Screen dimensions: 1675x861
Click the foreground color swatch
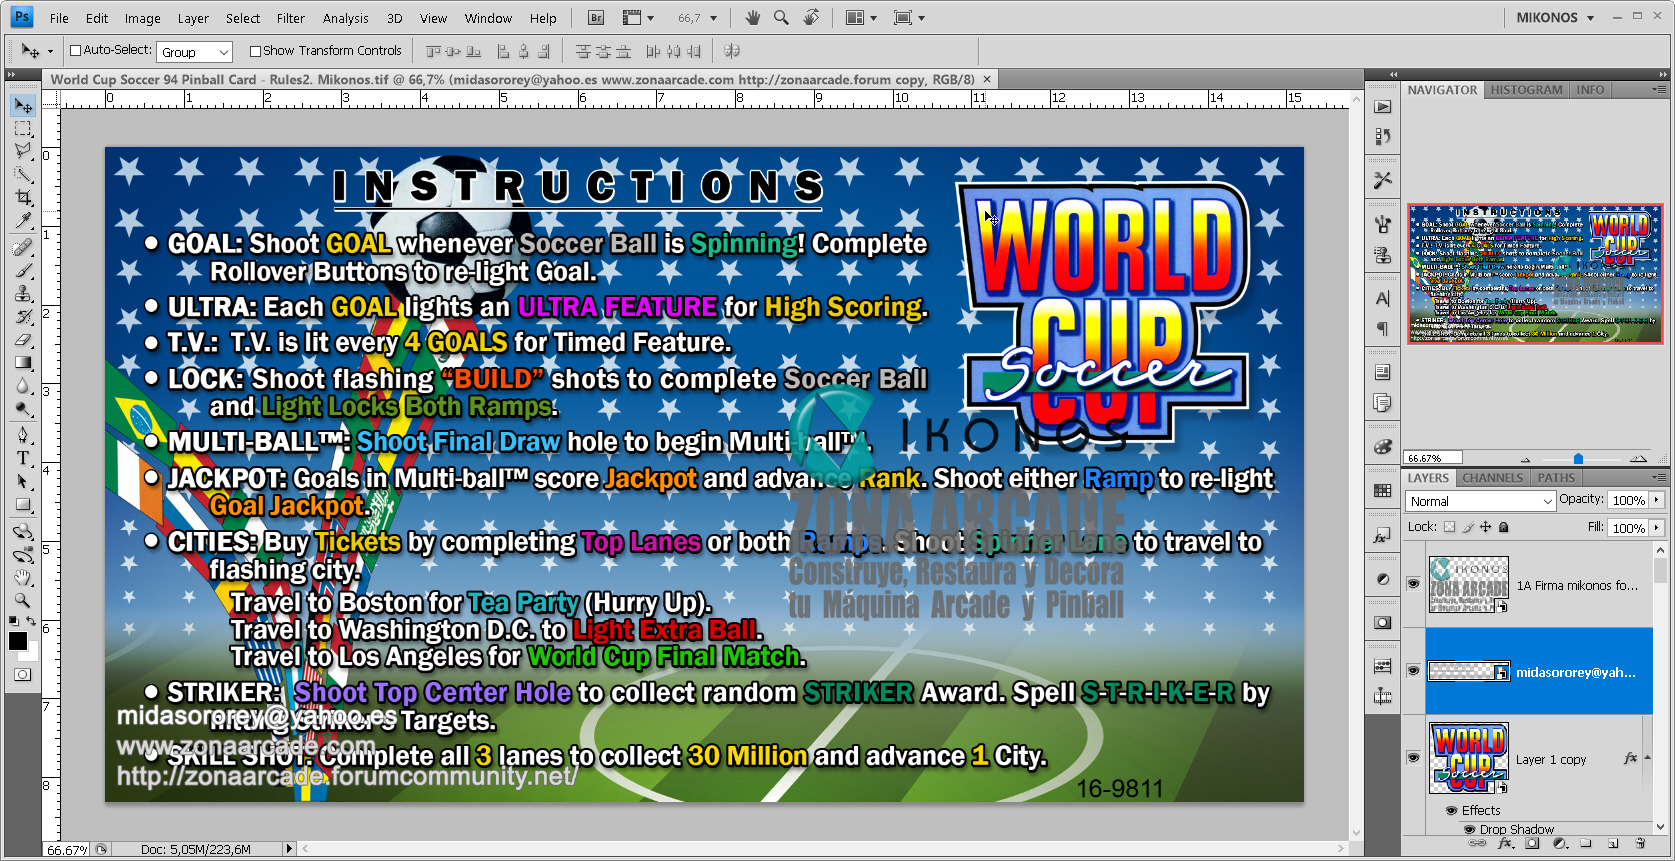pyautogui.click(x=17, y=641)
